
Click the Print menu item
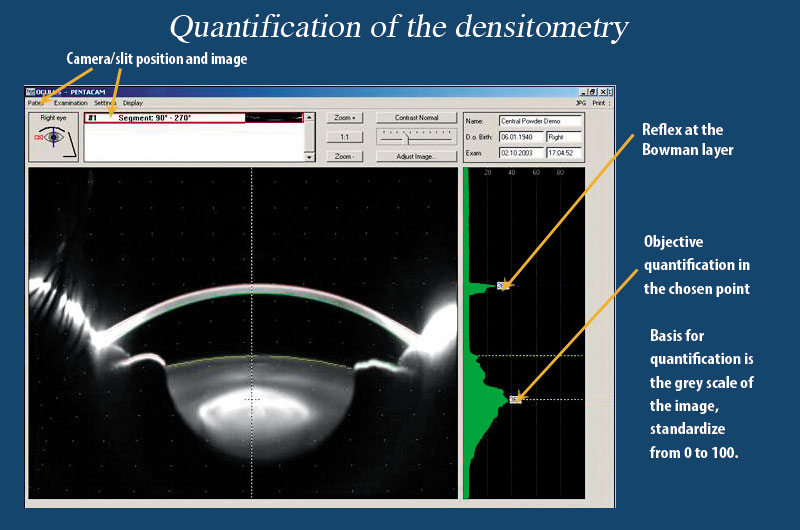pyautogui.click(x=599, y=103)
